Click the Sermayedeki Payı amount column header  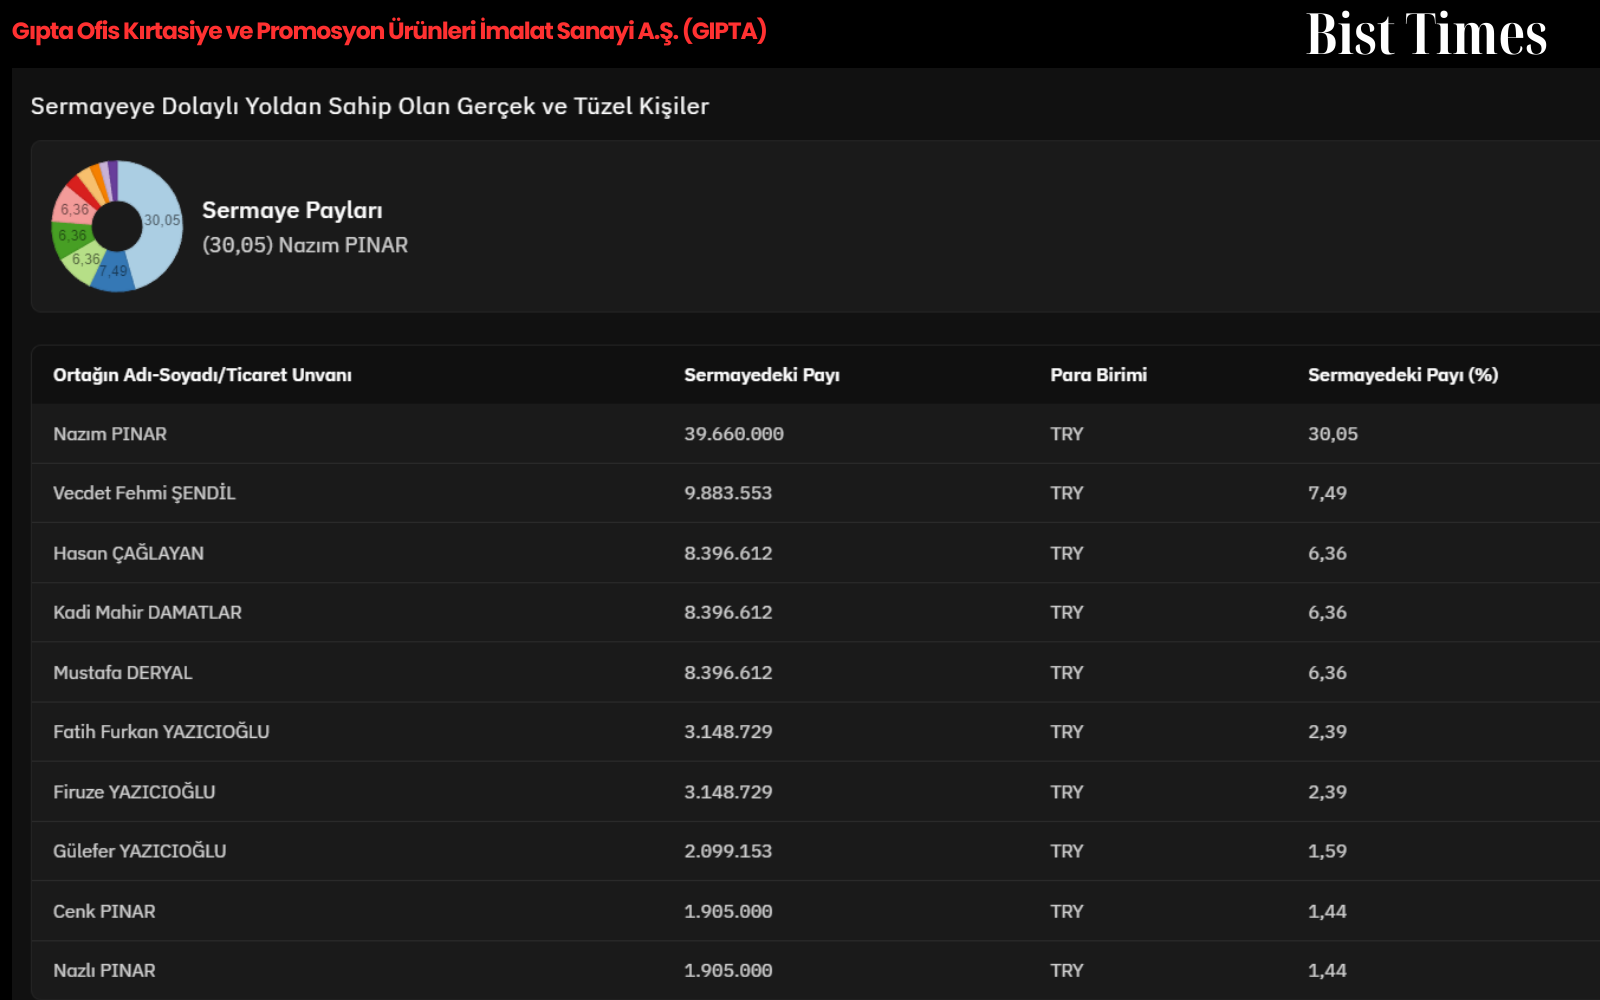[762, 375]
